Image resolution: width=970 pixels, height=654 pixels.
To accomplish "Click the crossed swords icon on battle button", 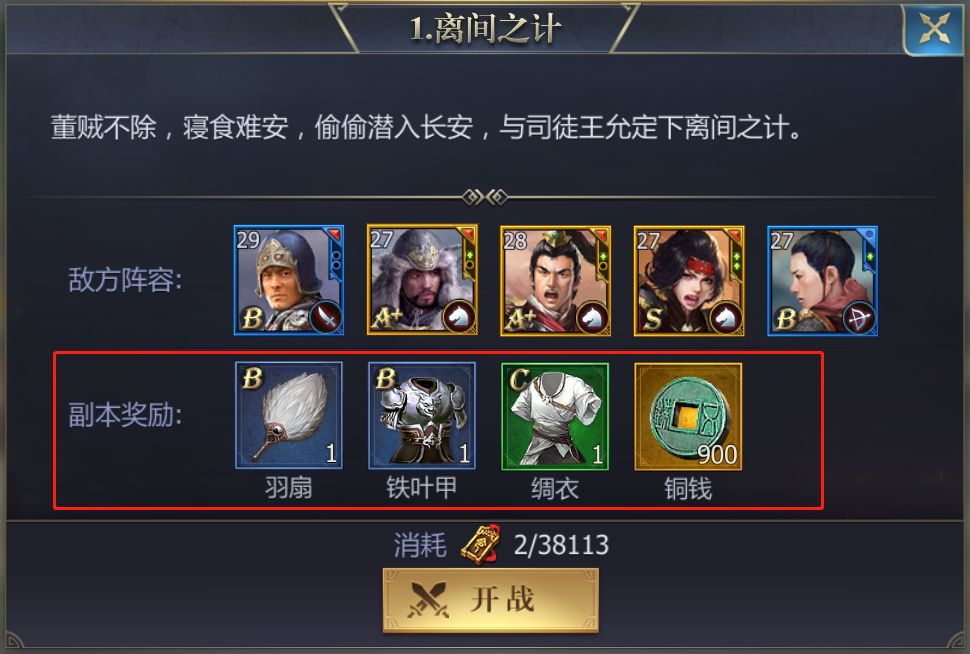I will coord(427,600).
